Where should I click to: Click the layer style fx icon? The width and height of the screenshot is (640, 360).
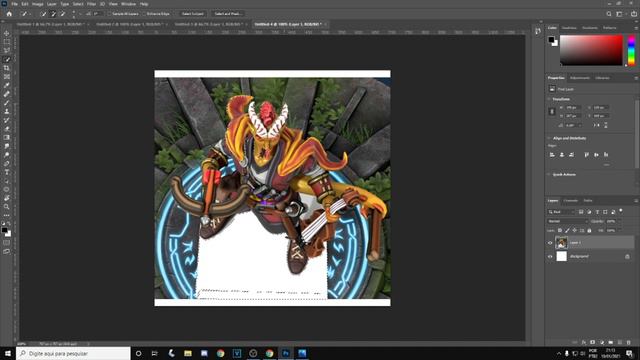pos(584,342)
